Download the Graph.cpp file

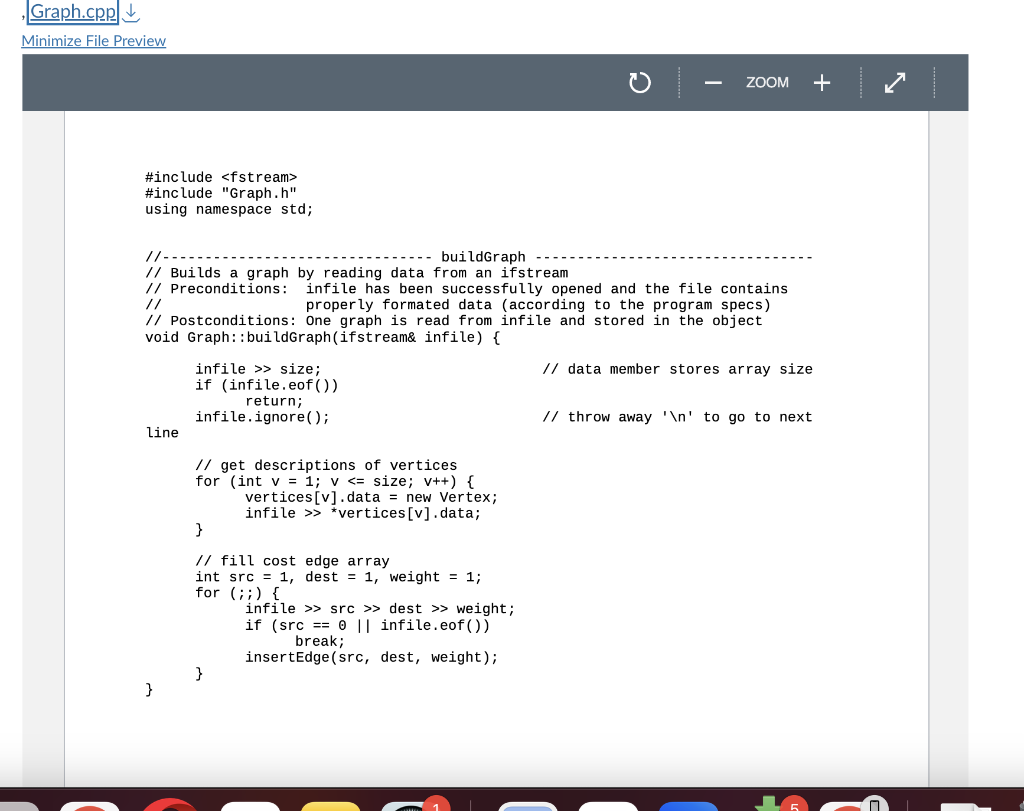click(130, 12)
